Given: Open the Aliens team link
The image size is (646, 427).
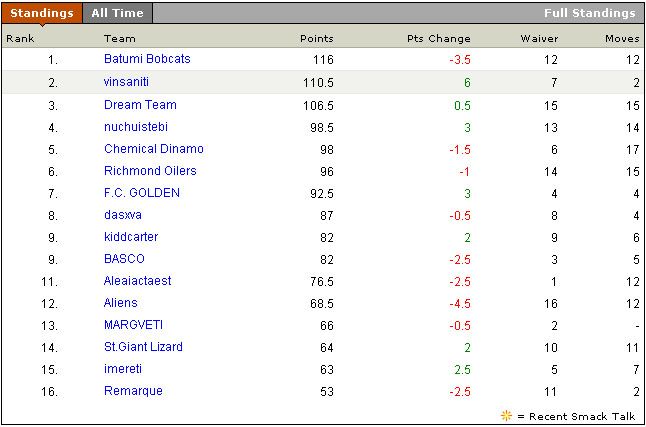Looking at the screenshot, I should coord(121,303).
